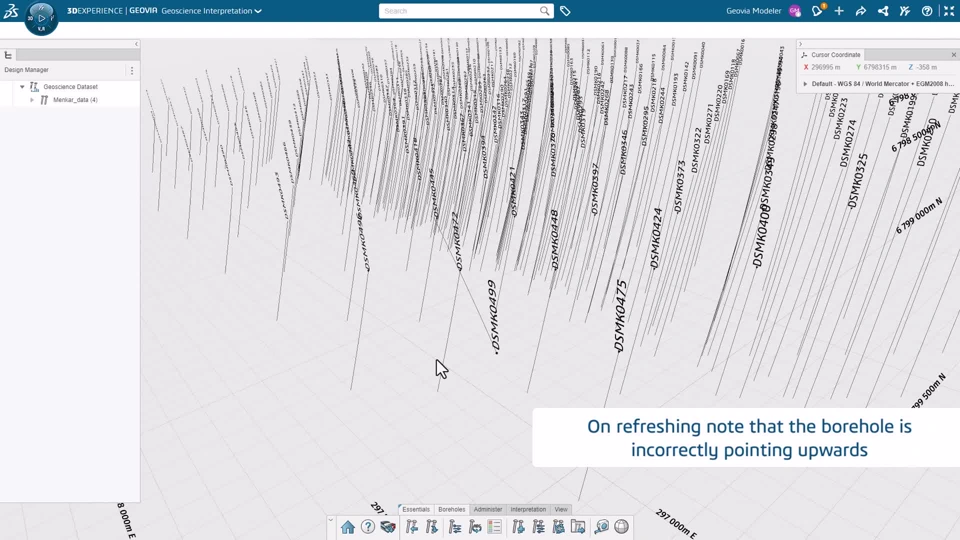Click the globe view icon
Image resolution: width=960 pixels, height=540 pixels.
(621, 527)
